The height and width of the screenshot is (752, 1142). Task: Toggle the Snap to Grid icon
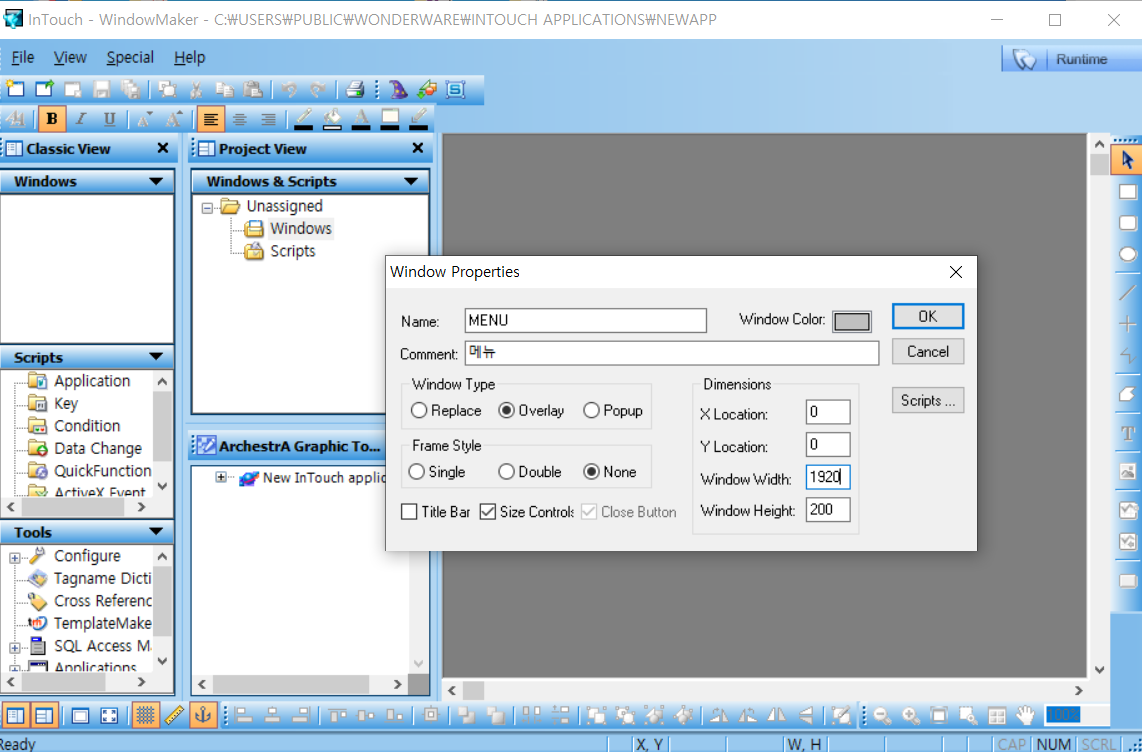pyautogui.click(x=145, y=716)
